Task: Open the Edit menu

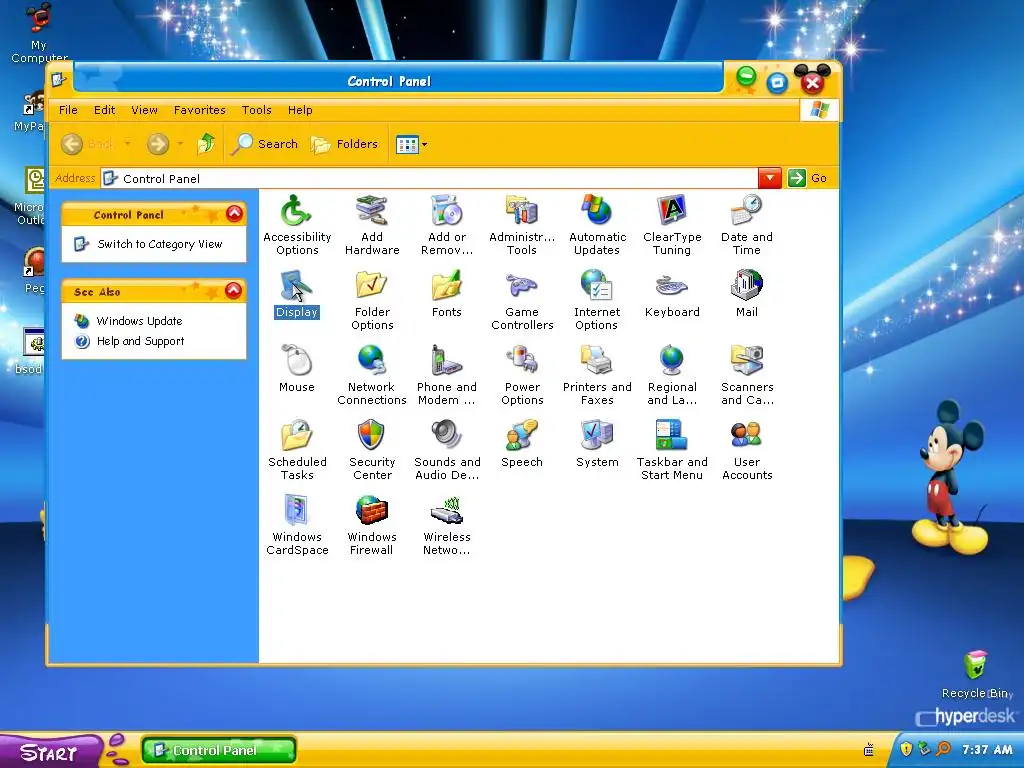Action: (104, 110)
